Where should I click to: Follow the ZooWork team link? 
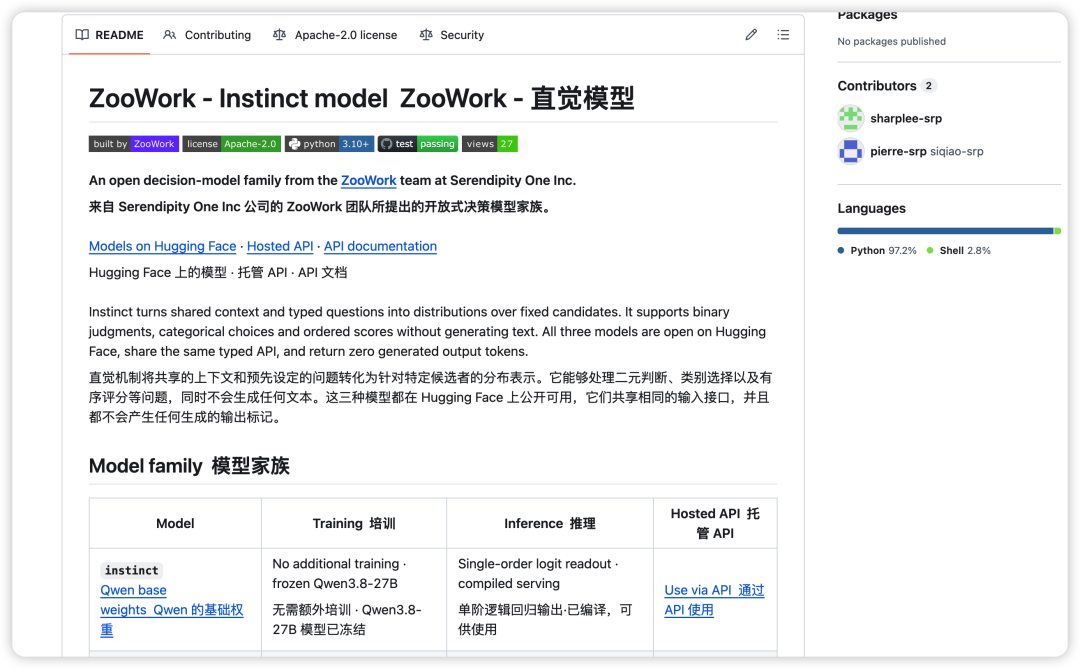pos(368,181)
